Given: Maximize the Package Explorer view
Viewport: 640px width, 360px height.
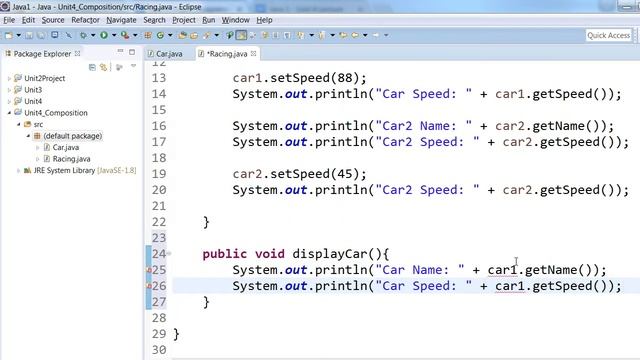Looking at the screenshot, I should pos(132,52).
